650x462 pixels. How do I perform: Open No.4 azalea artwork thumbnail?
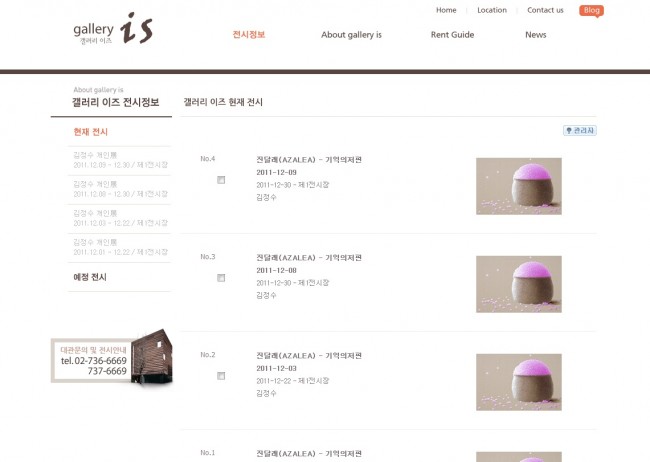519,186
